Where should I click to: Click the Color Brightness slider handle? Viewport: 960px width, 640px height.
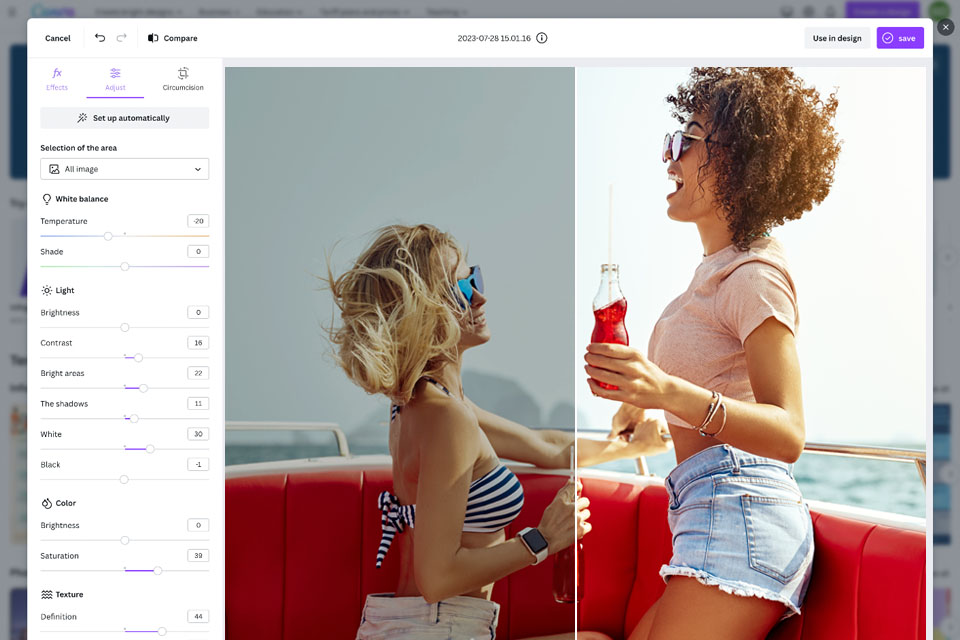coord(125,540)
